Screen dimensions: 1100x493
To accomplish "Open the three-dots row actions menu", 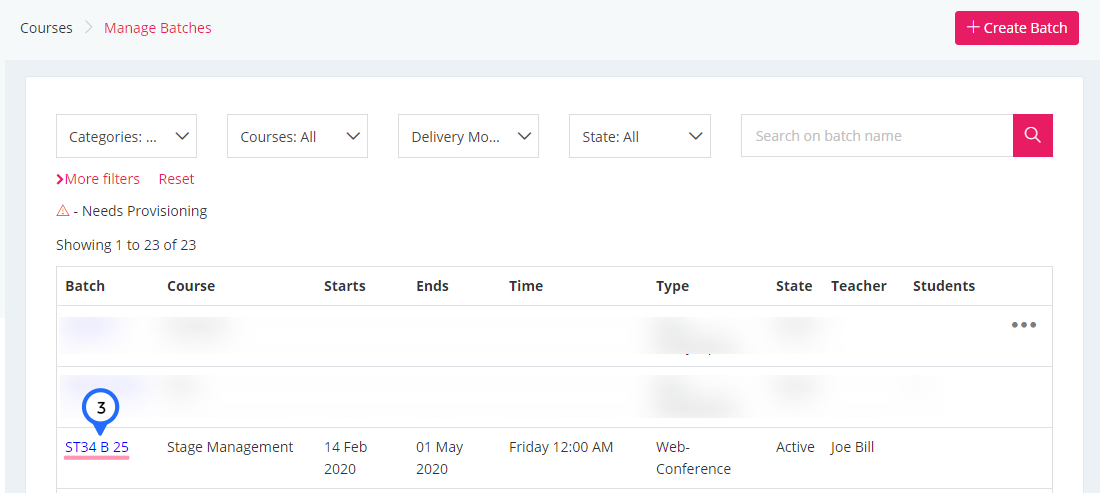I will tap(1024, 325).
